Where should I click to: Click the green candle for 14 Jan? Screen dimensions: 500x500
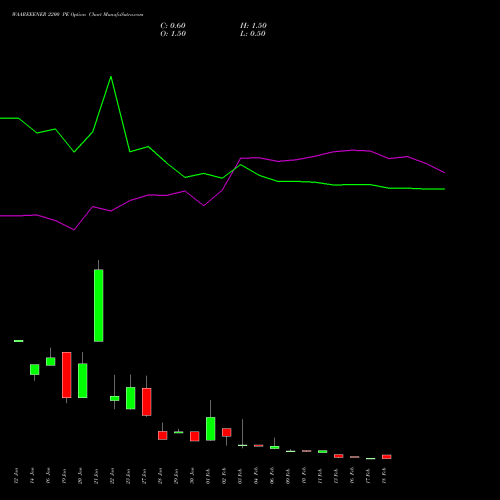click(35, 369)
